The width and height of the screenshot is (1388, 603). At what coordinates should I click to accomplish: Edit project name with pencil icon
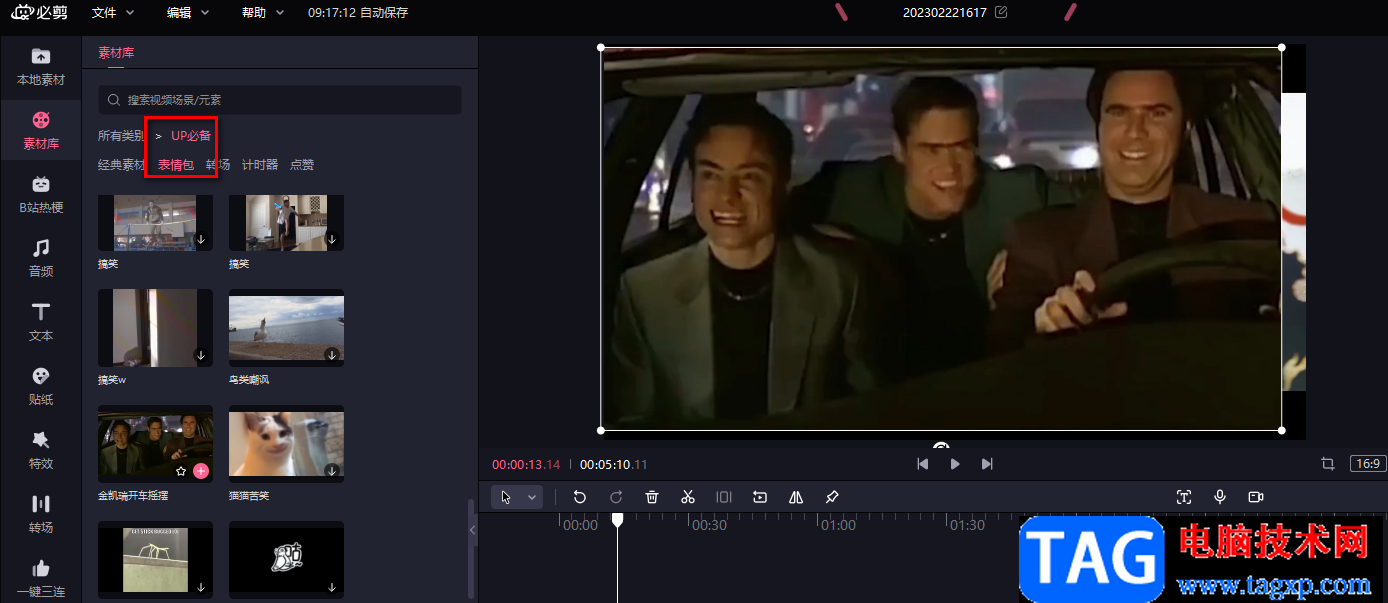1001,12
